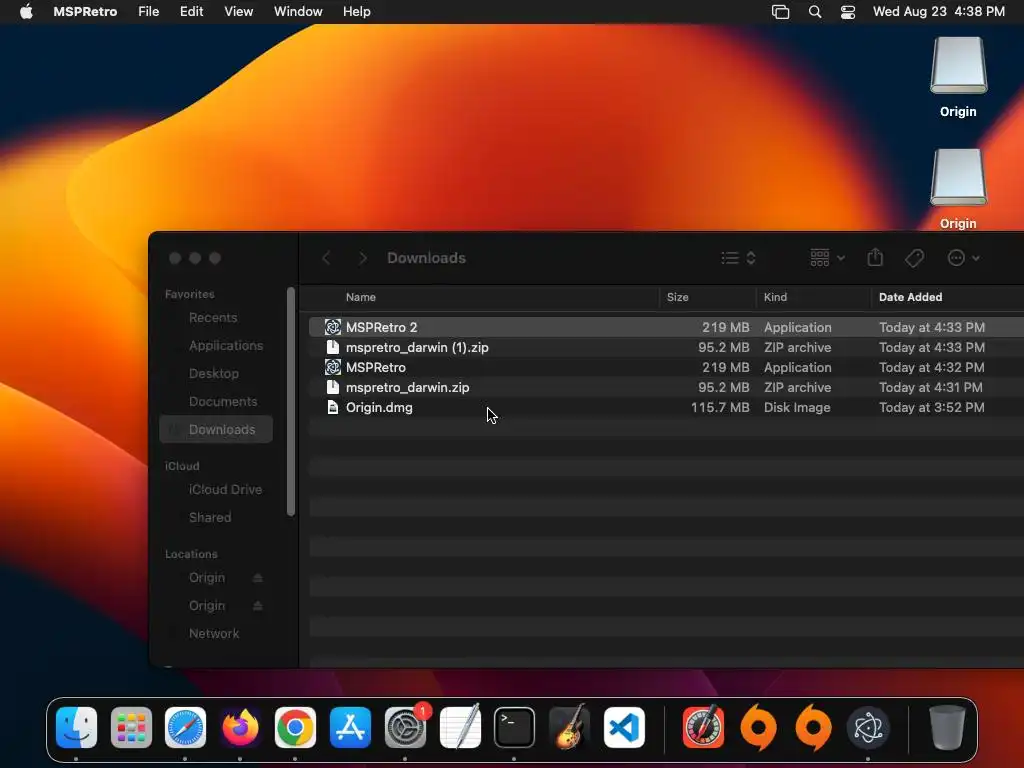Image resolution: width=1024 pixels, height=768 pixels.
Task: Change Finder list view option
Action: coord(738,258)
